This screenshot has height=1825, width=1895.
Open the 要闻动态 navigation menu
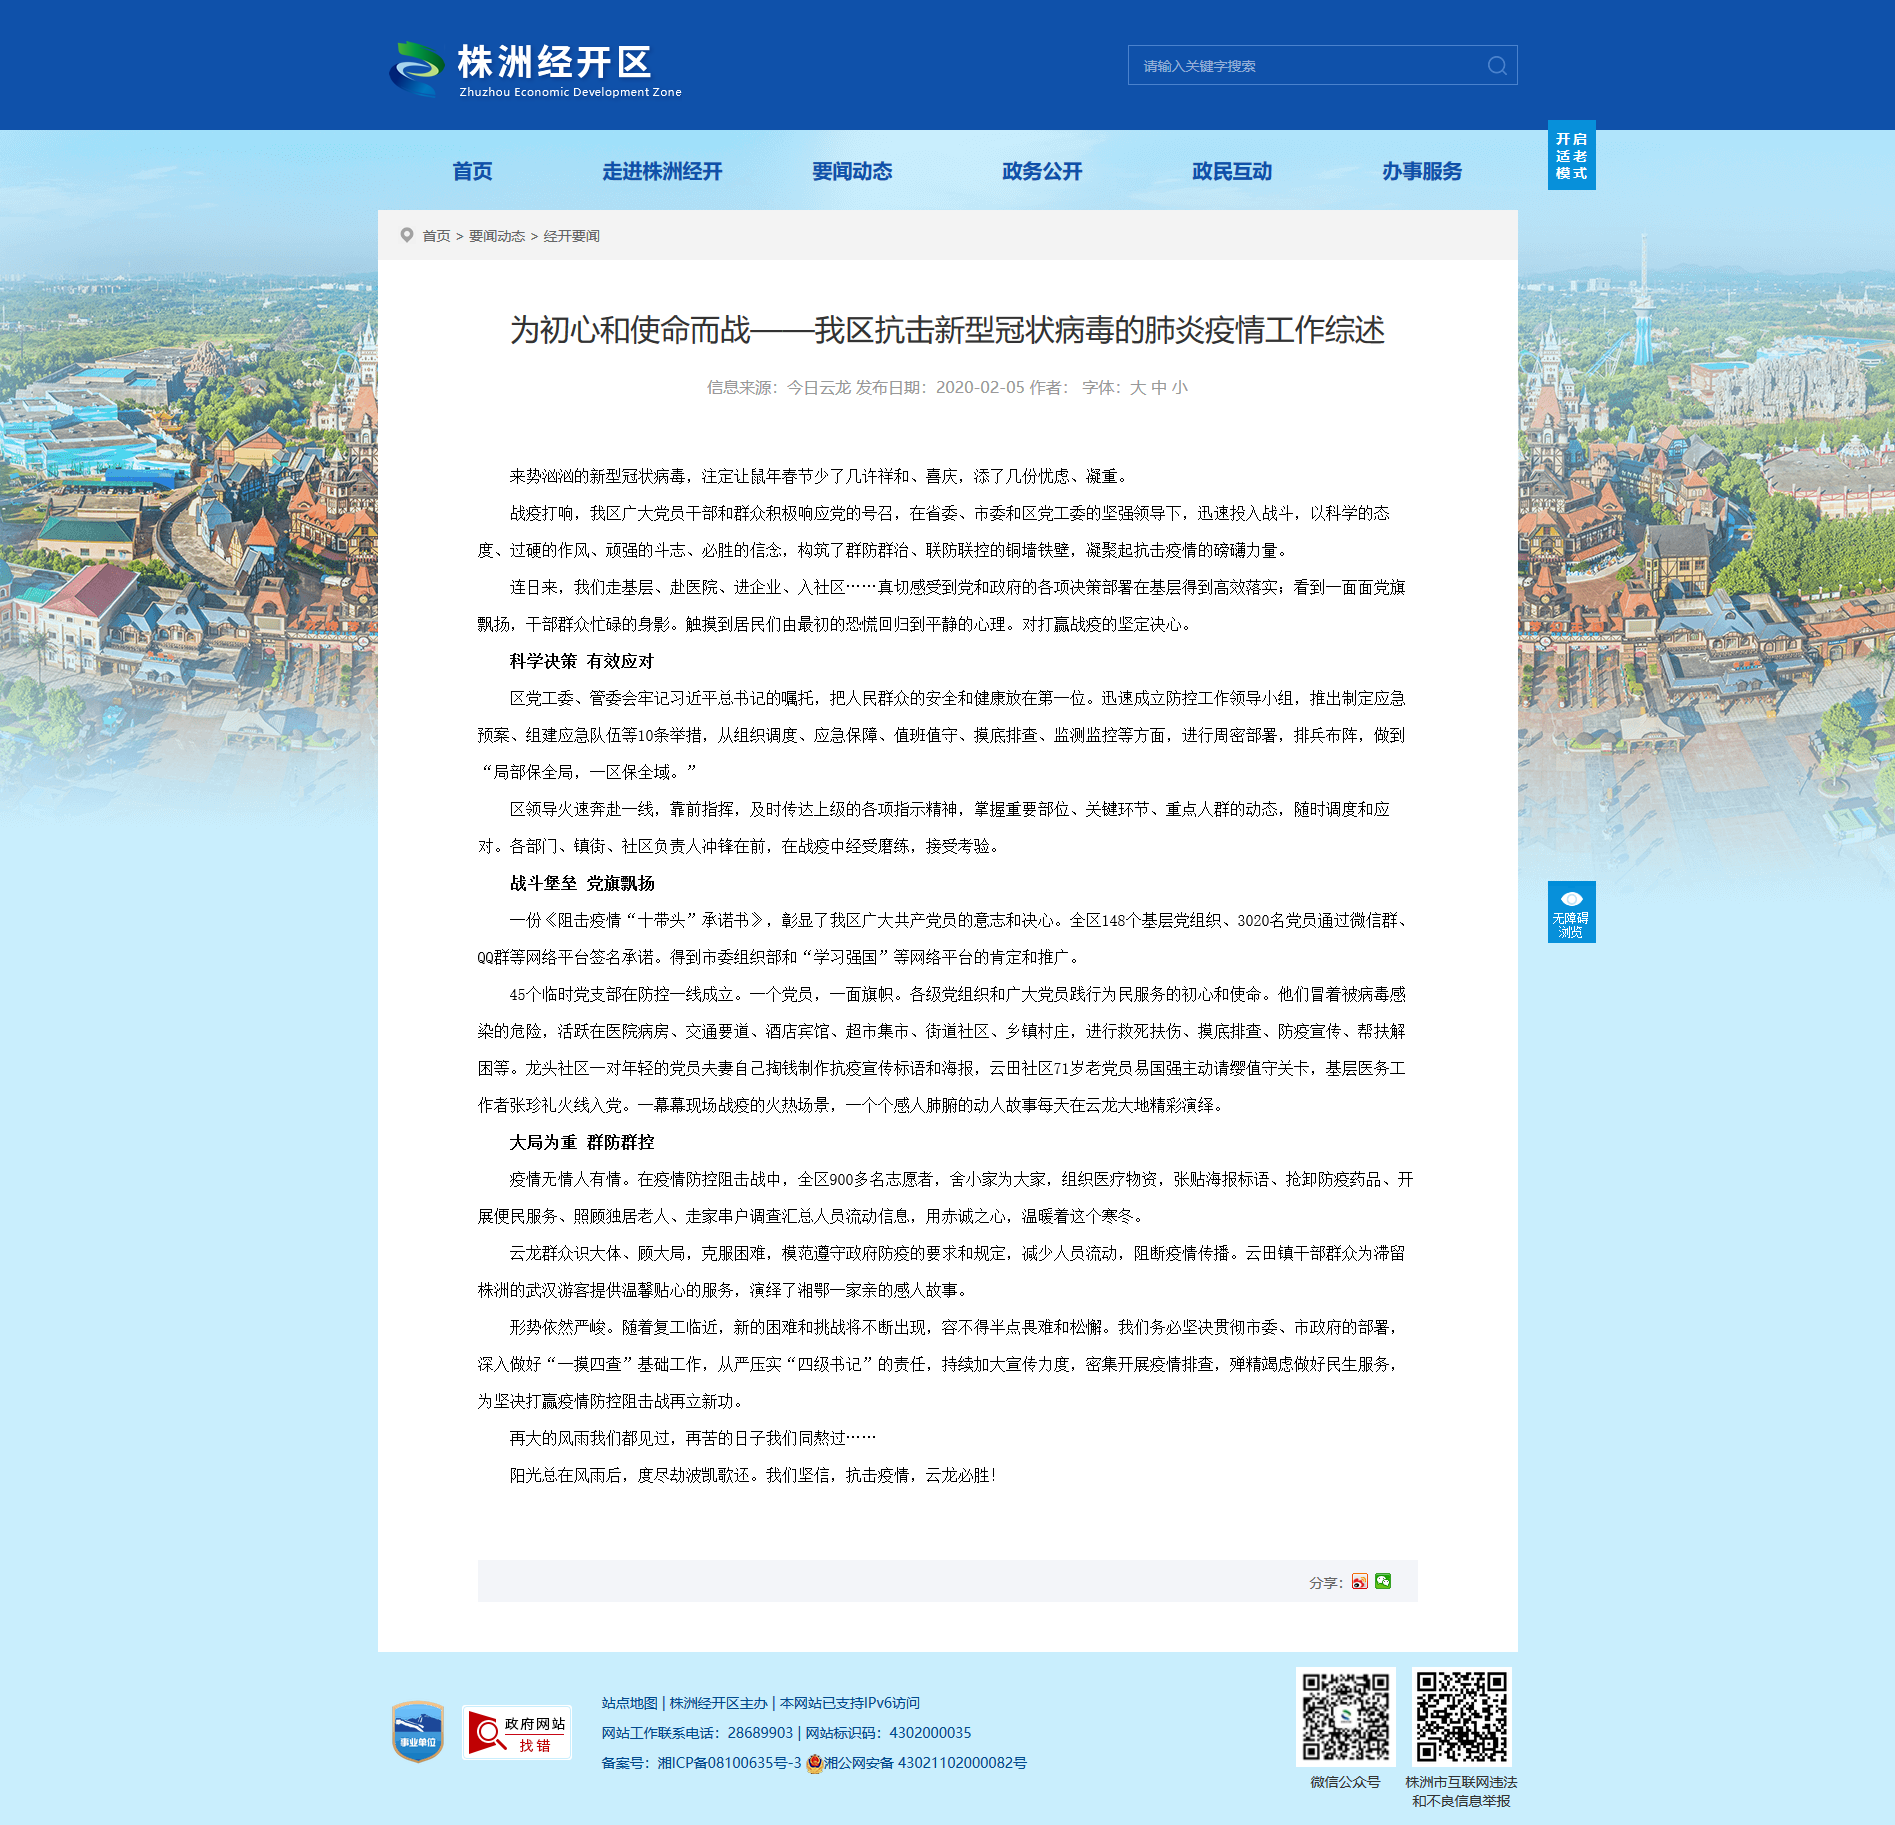[852, 171]
